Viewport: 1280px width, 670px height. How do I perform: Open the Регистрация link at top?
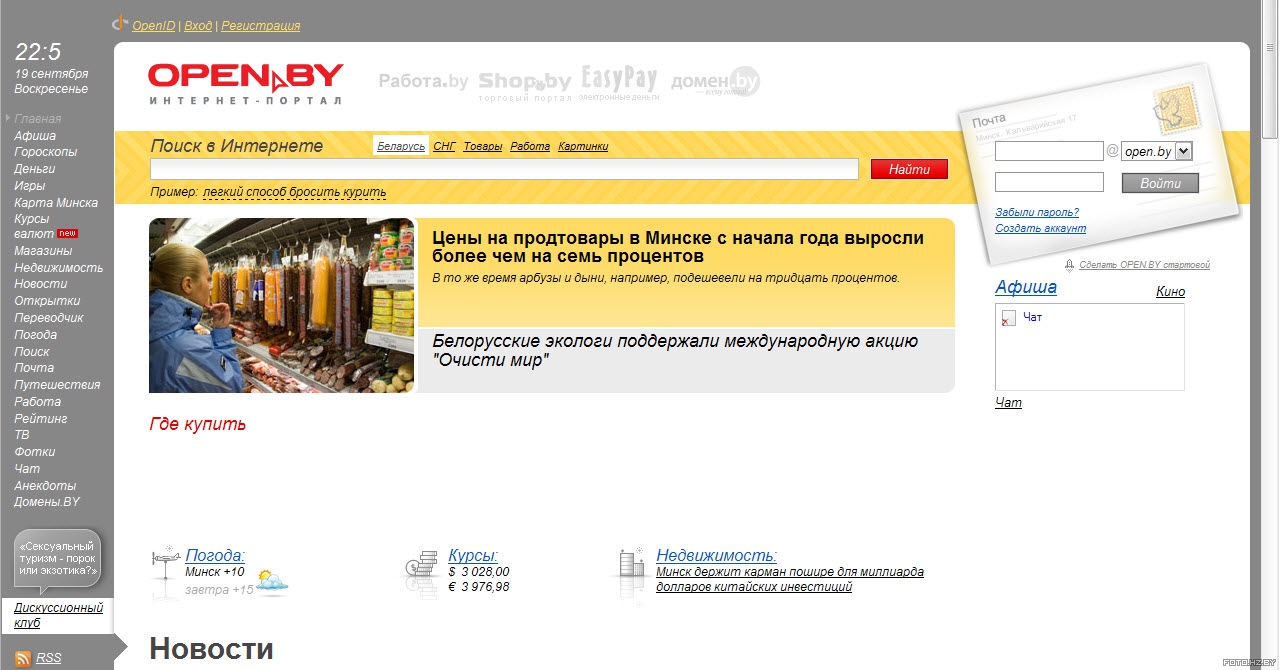point(260,26)
